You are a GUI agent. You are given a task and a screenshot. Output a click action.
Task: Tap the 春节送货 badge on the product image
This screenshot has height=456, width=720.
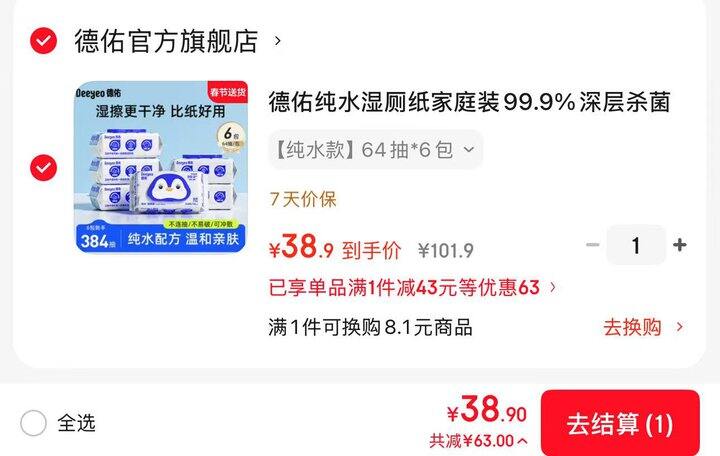click(228, 93)
